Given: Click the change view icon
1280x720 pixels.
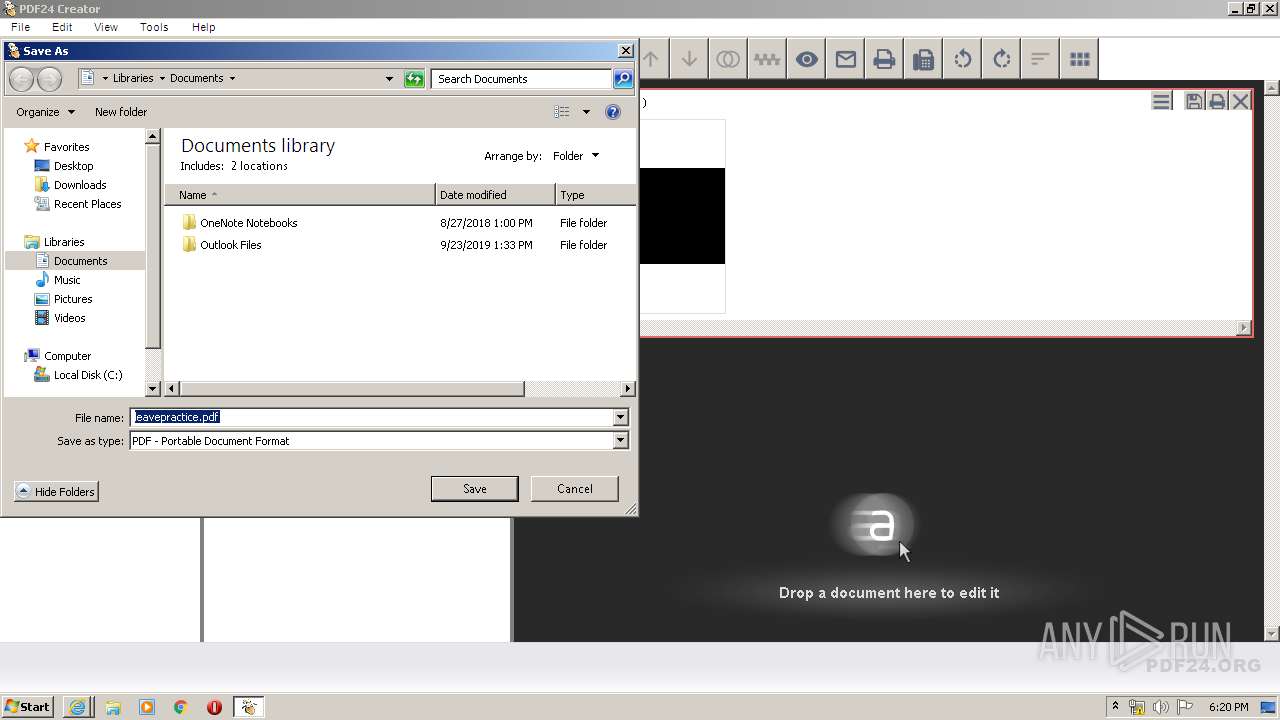Looking at the screenshot, I should coord(562,112).
